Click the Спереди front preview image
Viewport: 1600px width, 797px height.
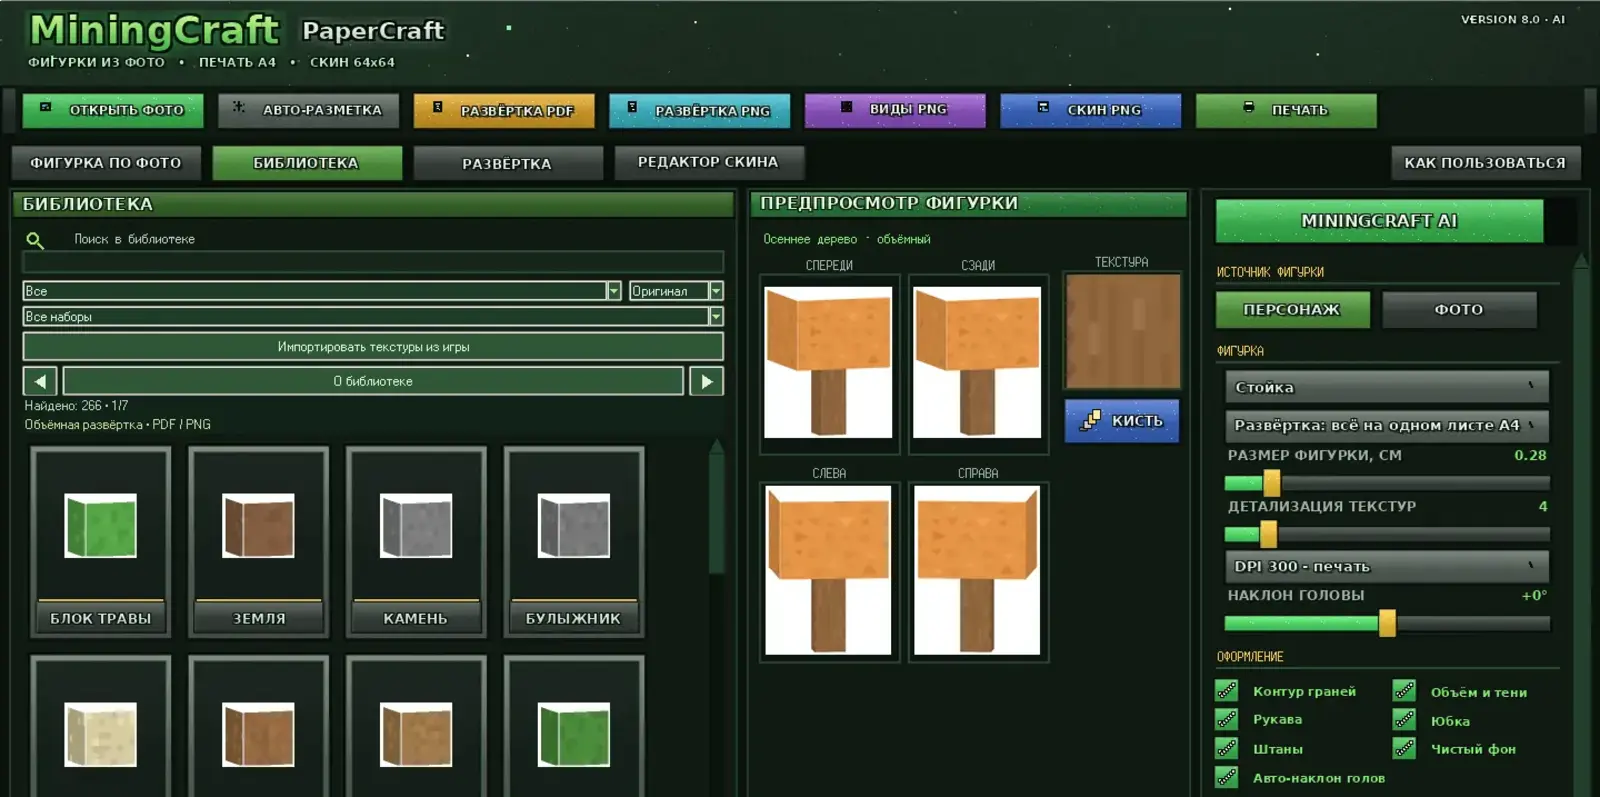pos(828,362)
